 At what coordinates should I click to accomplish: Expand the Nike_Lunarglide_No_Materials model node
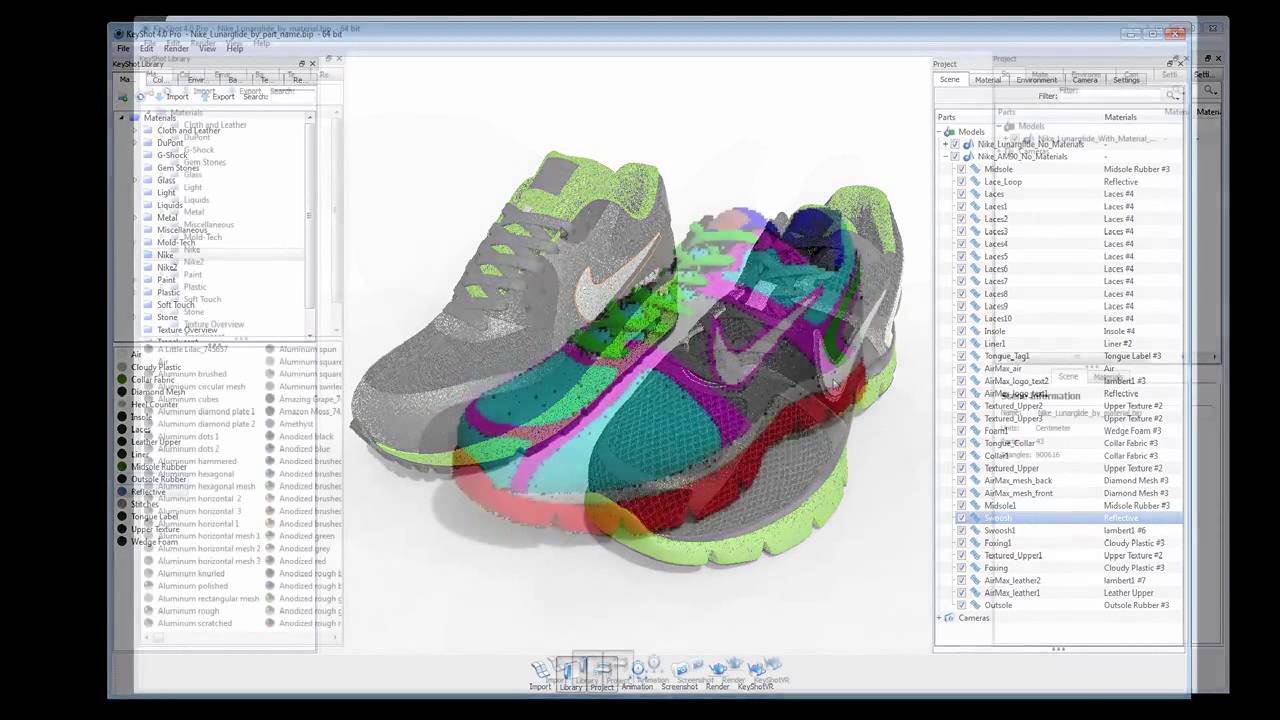pos(945,144)
